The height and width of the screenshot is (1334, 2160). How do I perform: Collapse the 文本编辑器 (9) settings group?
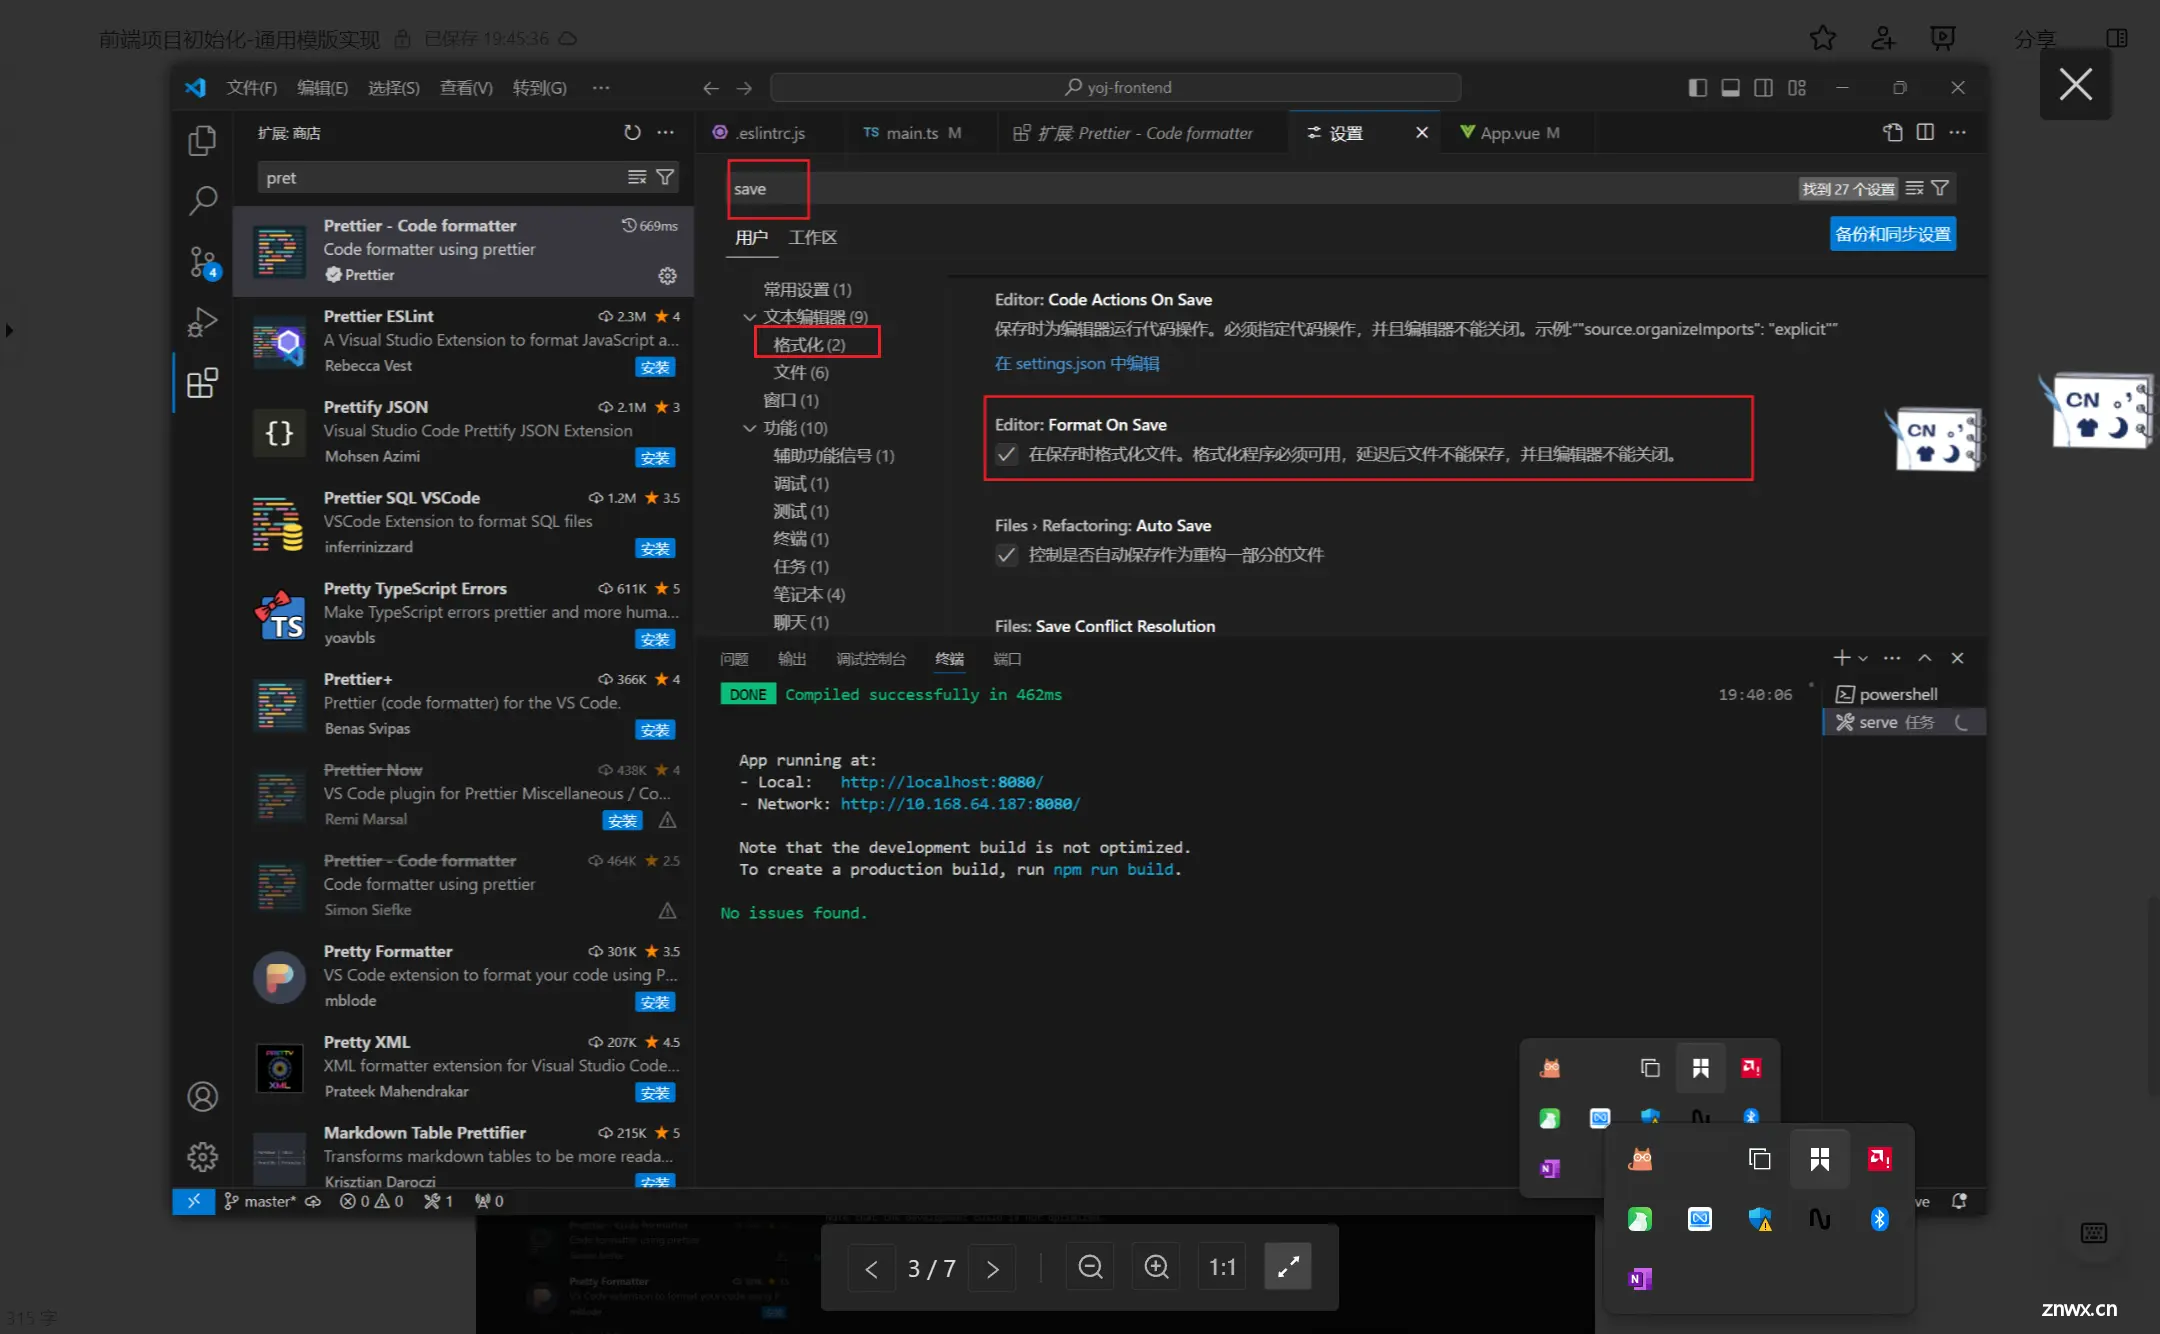(x=749, y=317)
